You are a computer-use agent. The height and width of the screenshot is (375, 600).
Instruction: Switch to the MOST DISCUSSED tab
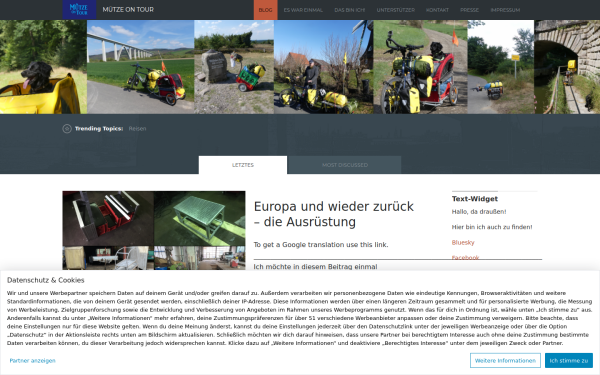[344, 165]
